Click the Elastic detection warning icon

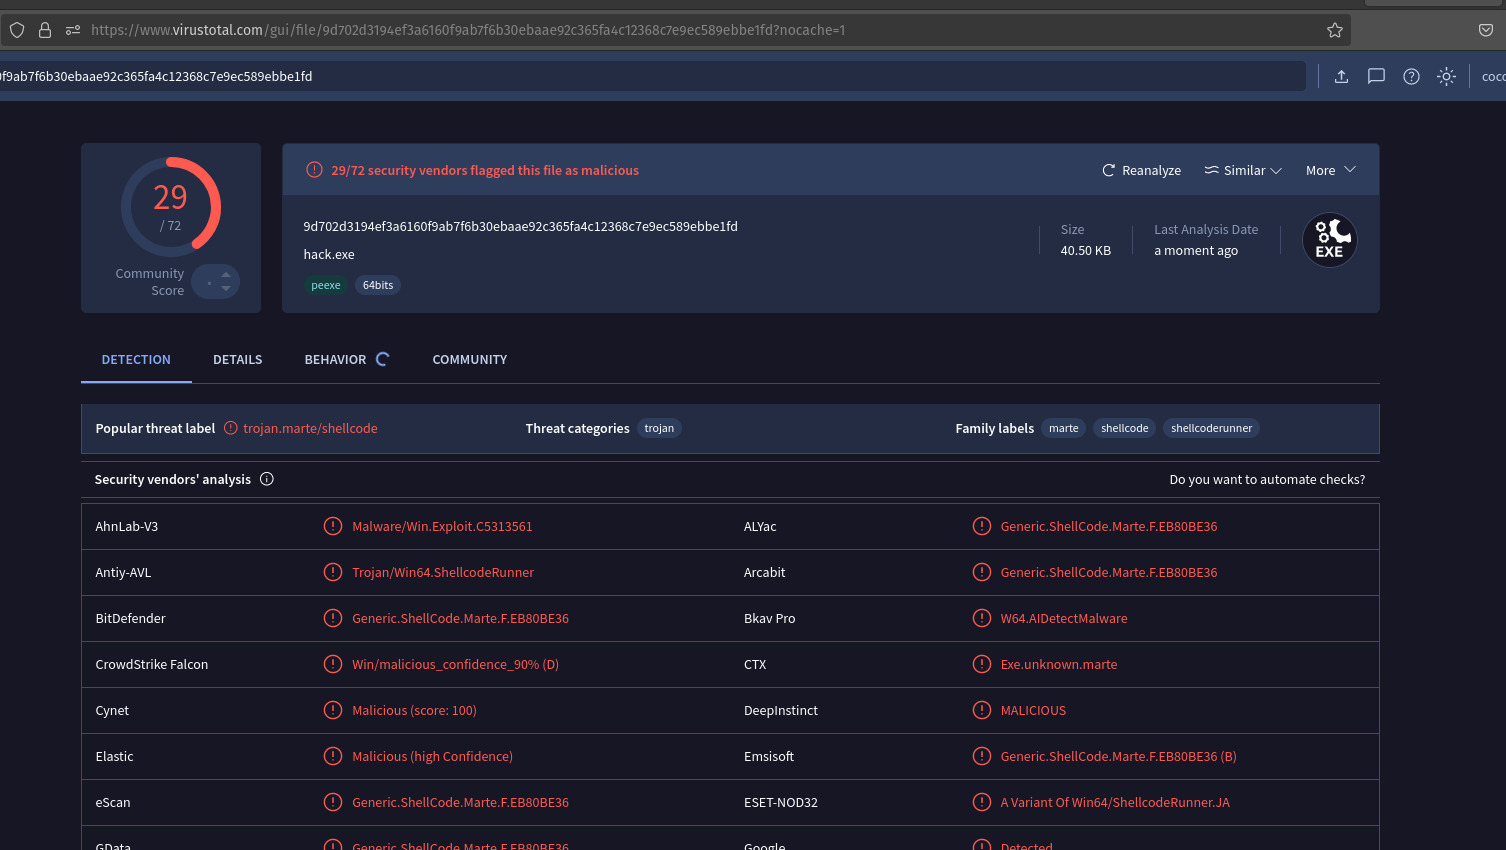[x=333, y=756]
